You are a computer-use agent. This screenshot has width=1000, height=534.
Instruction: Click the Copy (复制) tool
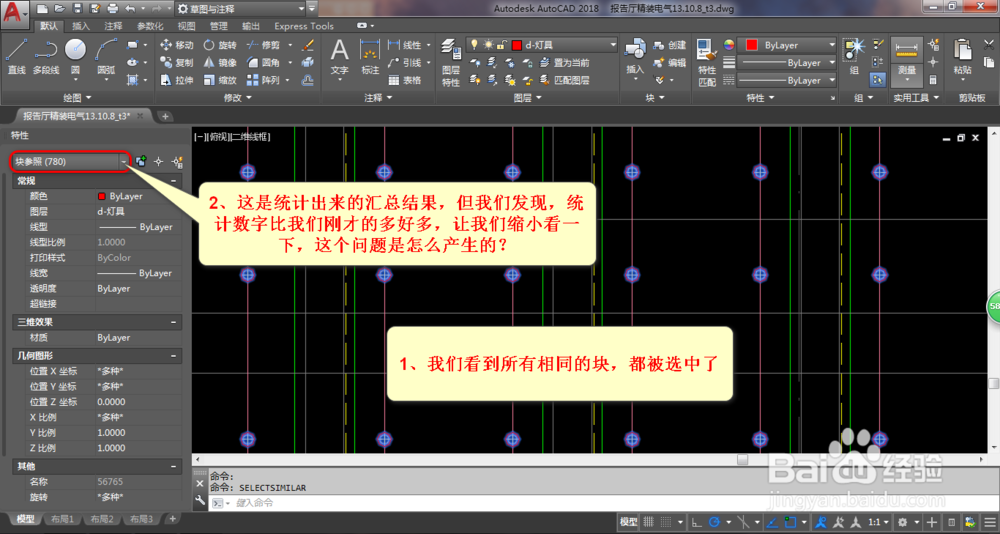pos(177,63)
